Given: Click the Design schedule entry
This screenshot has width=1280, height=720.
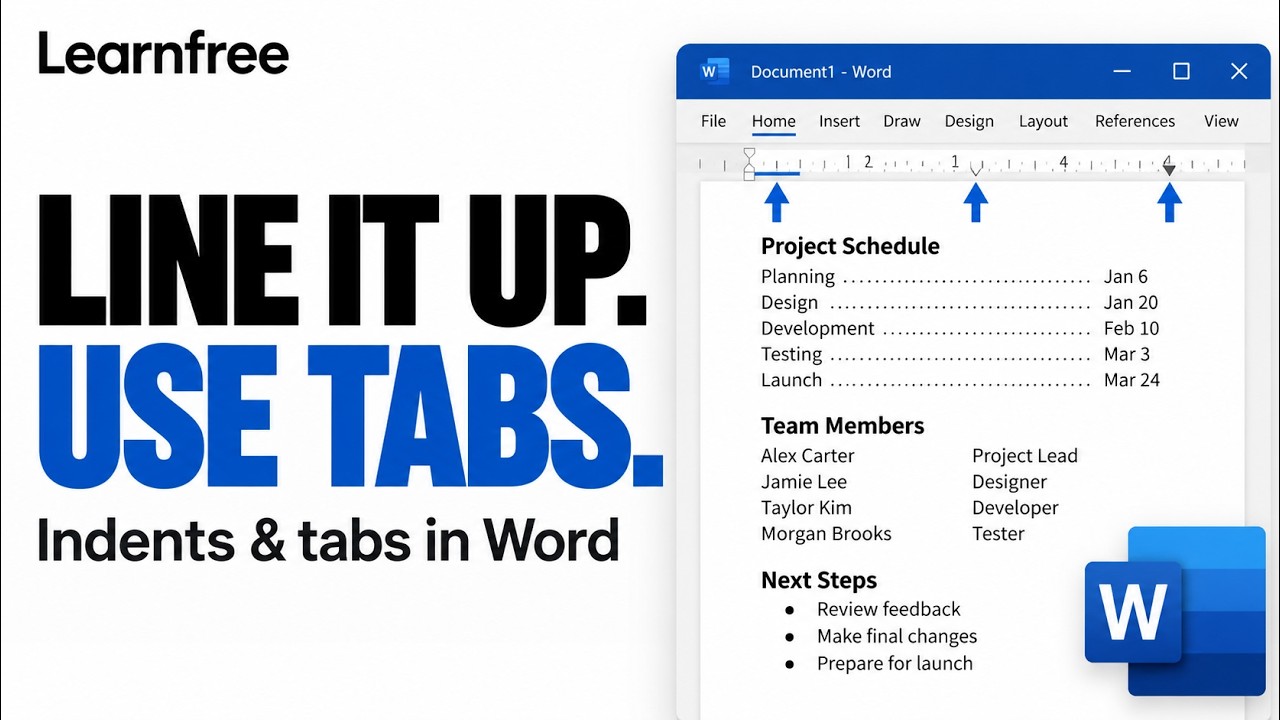Looking at the screenshot, I should point(789,303).
